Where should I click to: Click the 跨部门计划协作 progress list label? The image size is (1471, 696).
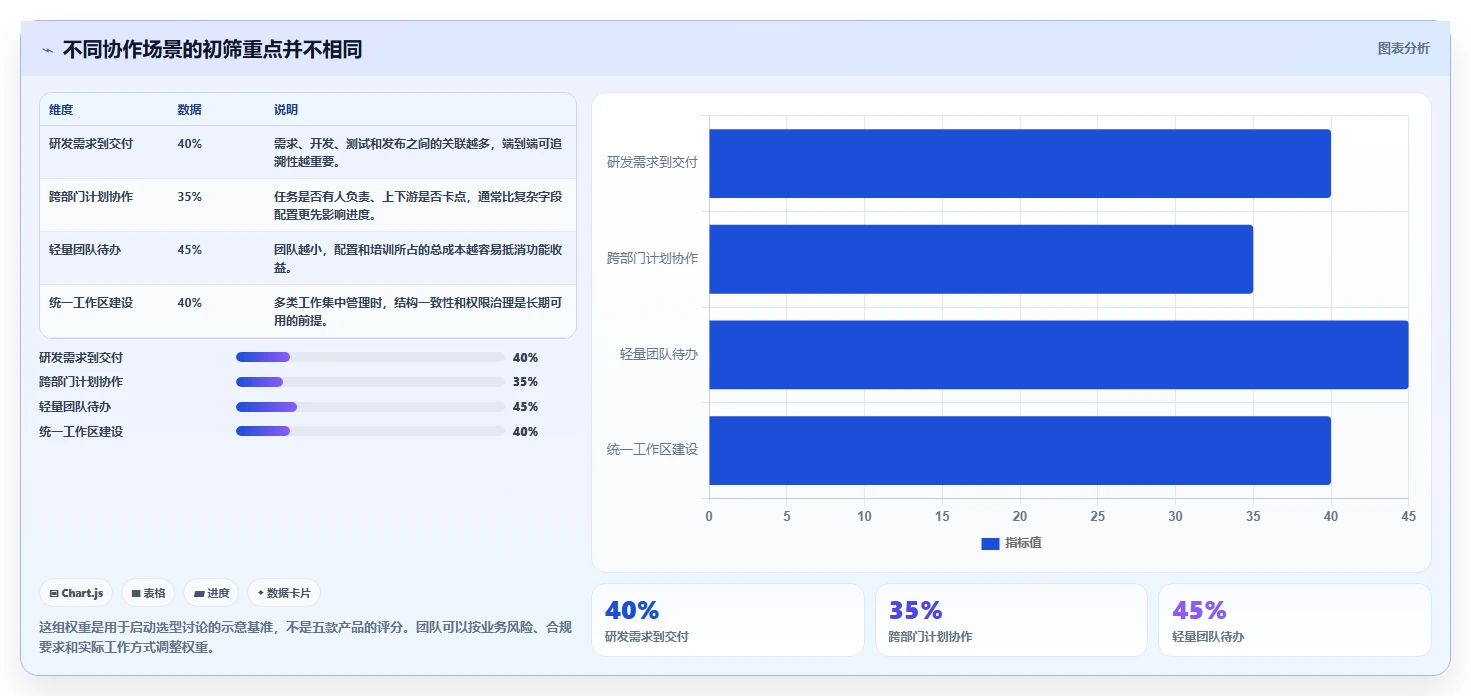coord(81,382)
